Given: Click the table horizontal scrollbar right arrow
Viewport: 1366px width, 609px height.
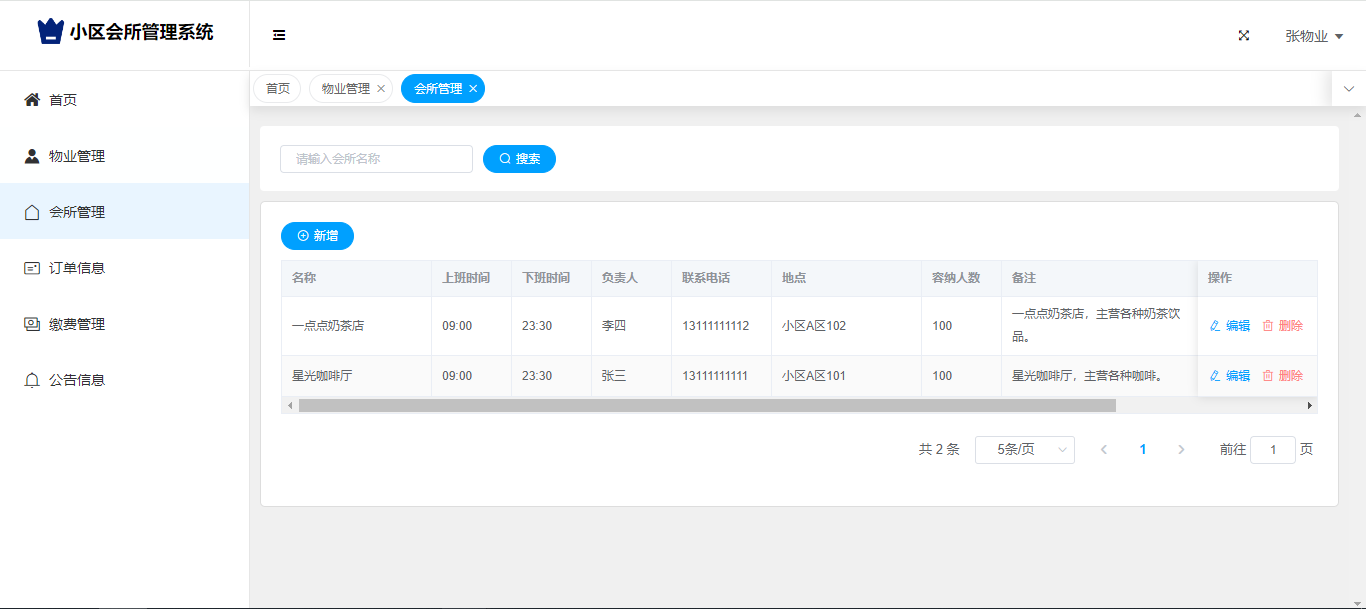Looking at the screenshot, I should pyautogui.click(x=1310, y=406).
